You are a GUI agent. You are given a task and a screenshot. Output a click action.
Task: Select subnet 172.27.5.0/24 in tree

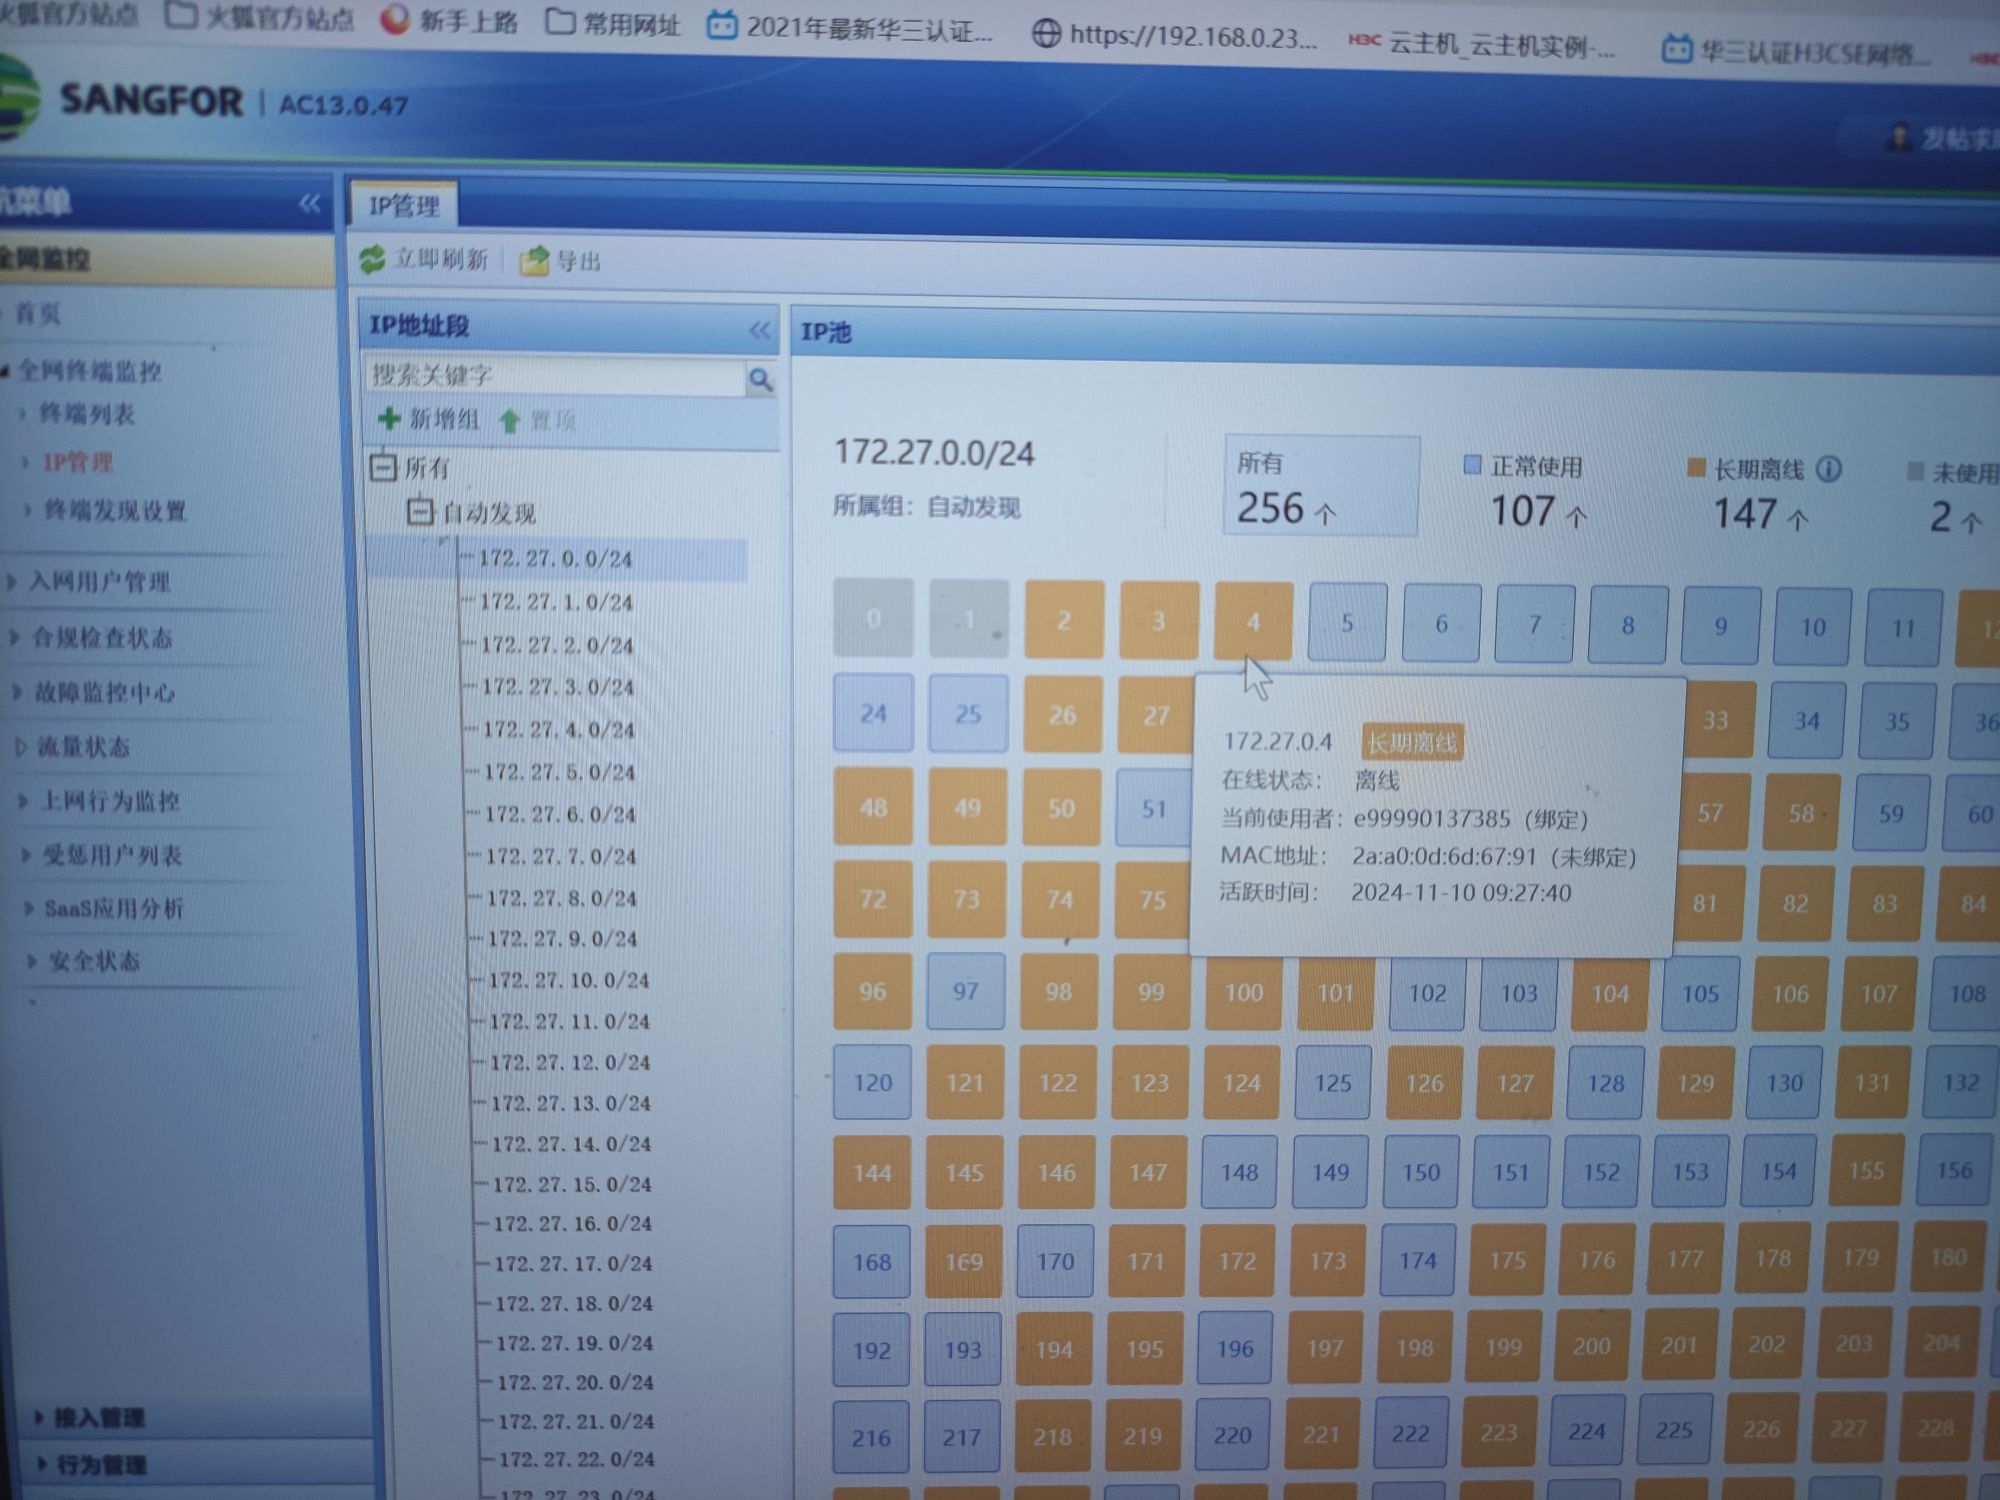(559, 772)
